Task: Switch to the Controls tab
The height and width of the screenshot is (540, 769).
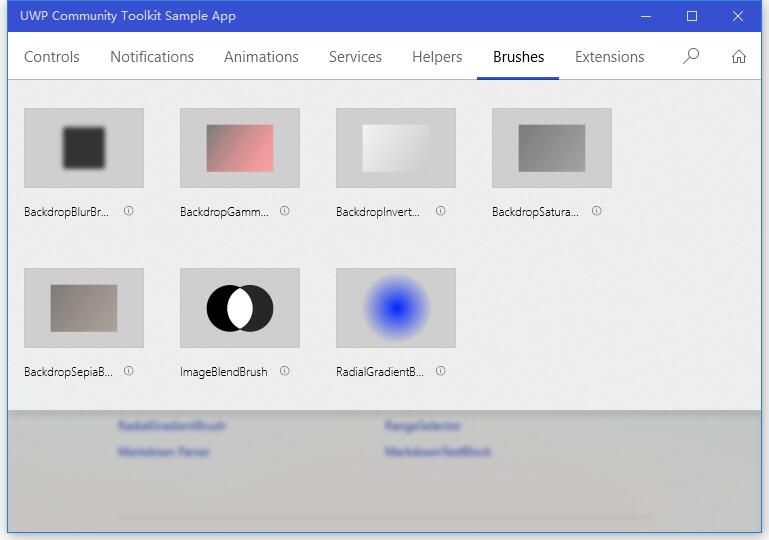Action: click(52, 57)
